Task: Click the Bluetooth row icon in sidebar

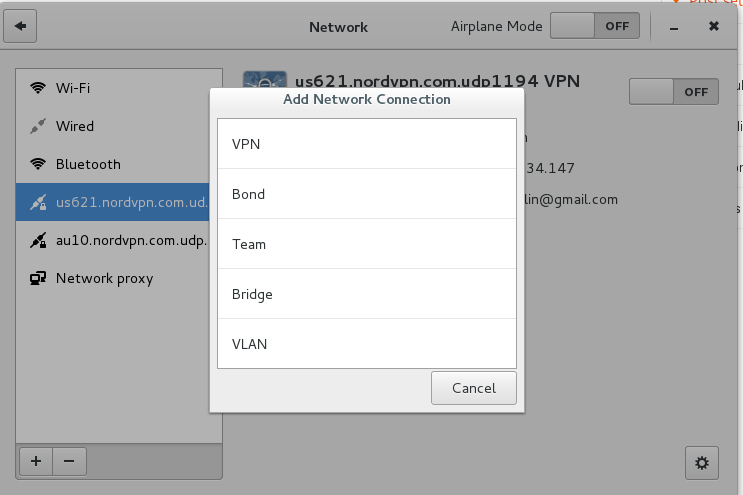Action: point(38,164)
